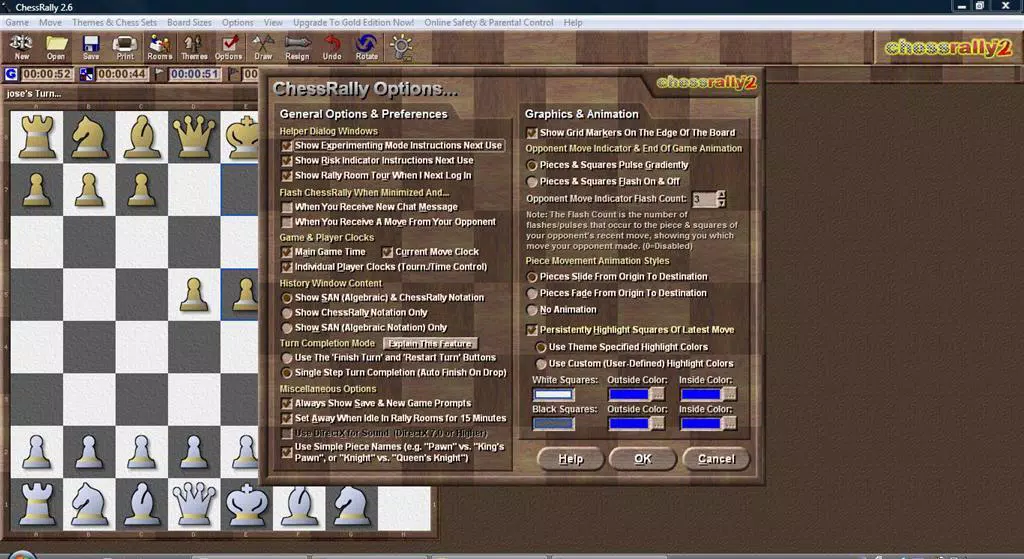Toggle Show Grid Markers On Edge Of Board
1024x559 pixels.
(x=532, y=133)
